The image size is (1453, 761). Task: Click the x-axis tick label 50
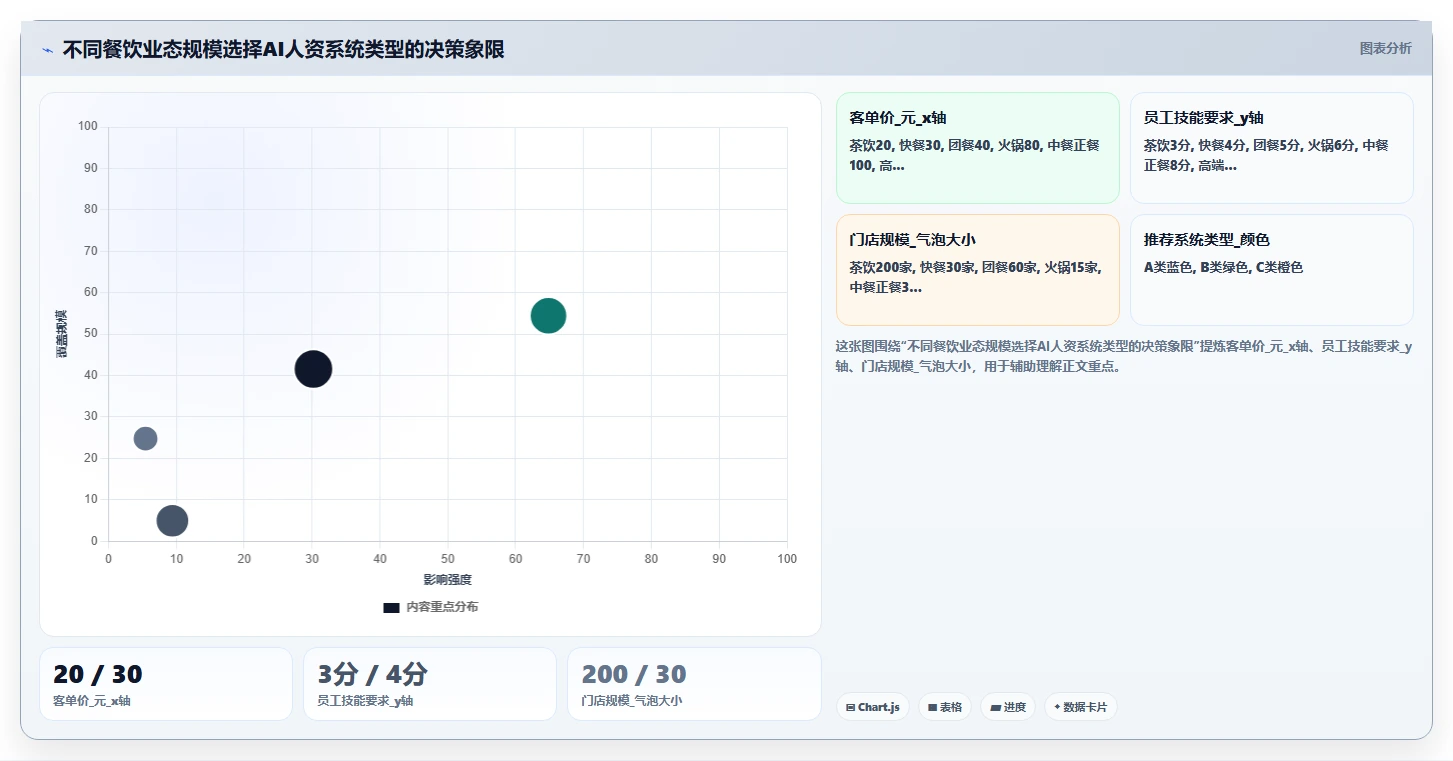(447, 559)
